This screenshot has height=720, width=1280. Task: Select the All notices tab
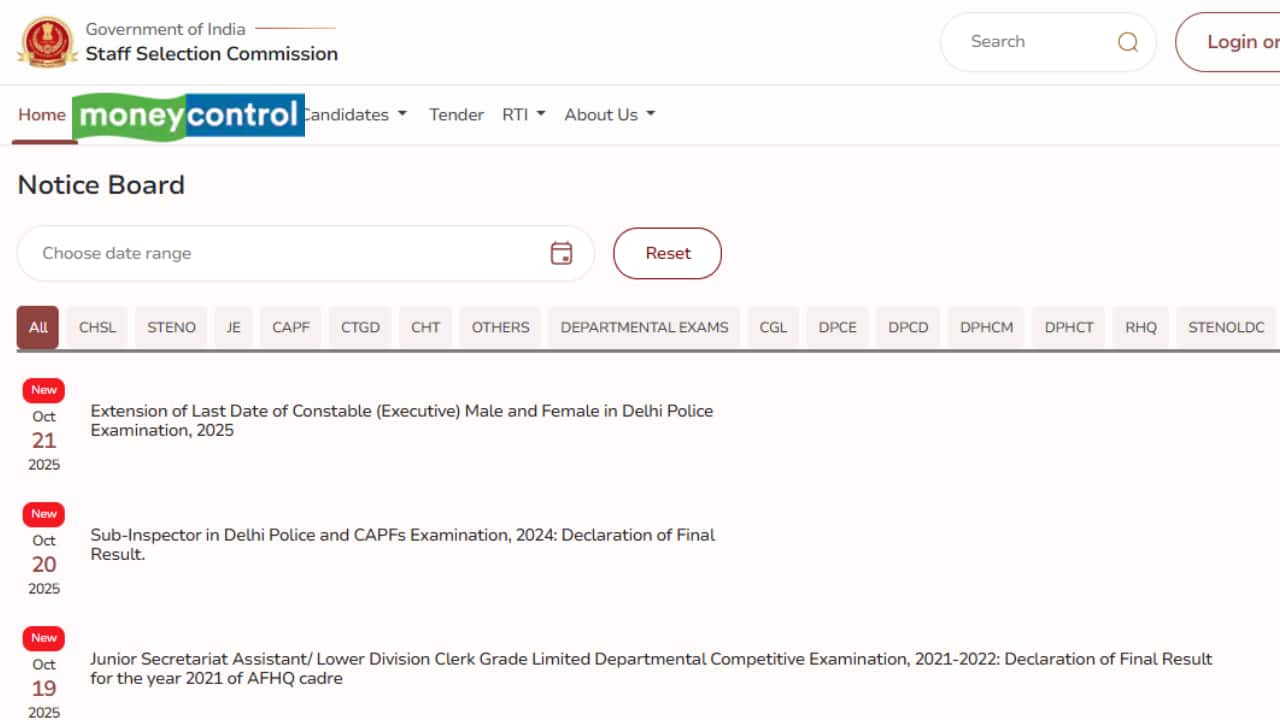tap(37, 327)
